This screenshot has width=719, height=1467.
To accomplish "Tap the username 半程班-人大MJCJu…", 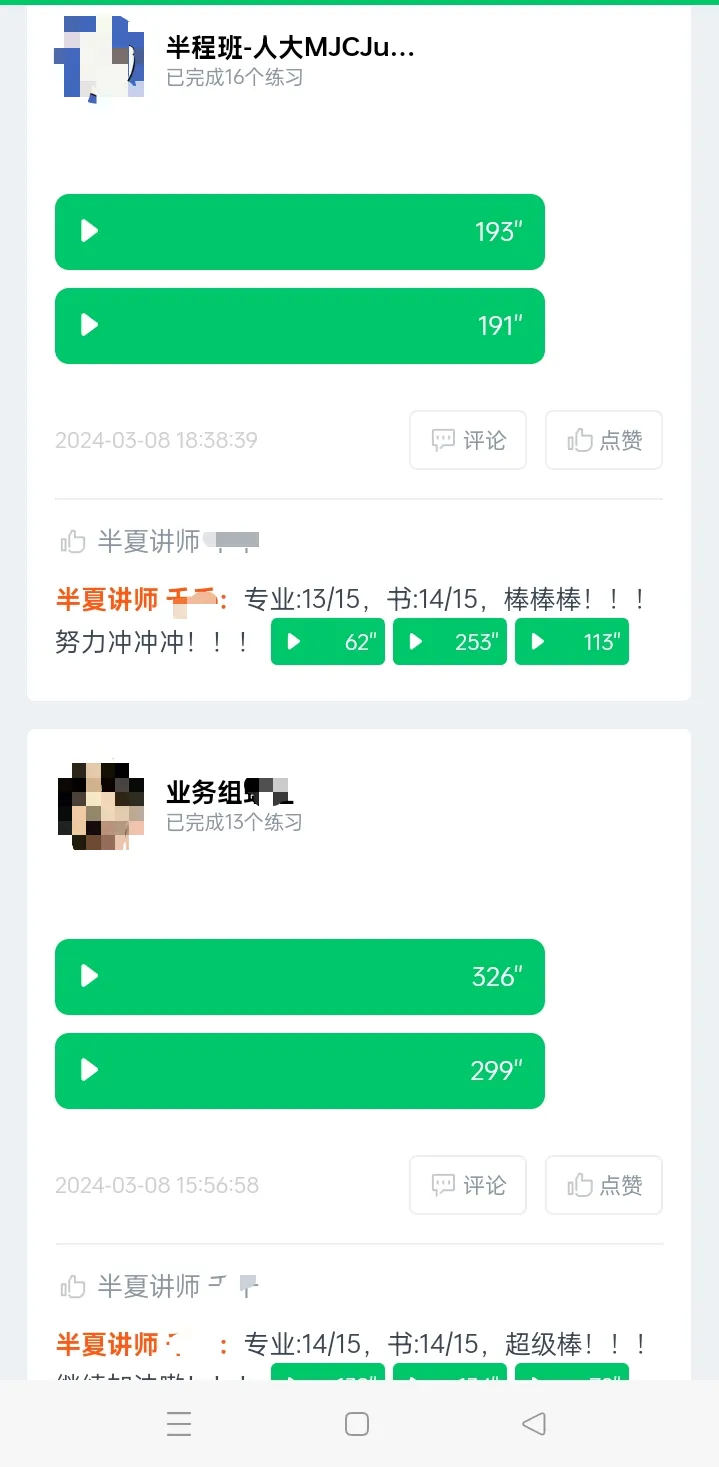I will click(x=290, y=47).
